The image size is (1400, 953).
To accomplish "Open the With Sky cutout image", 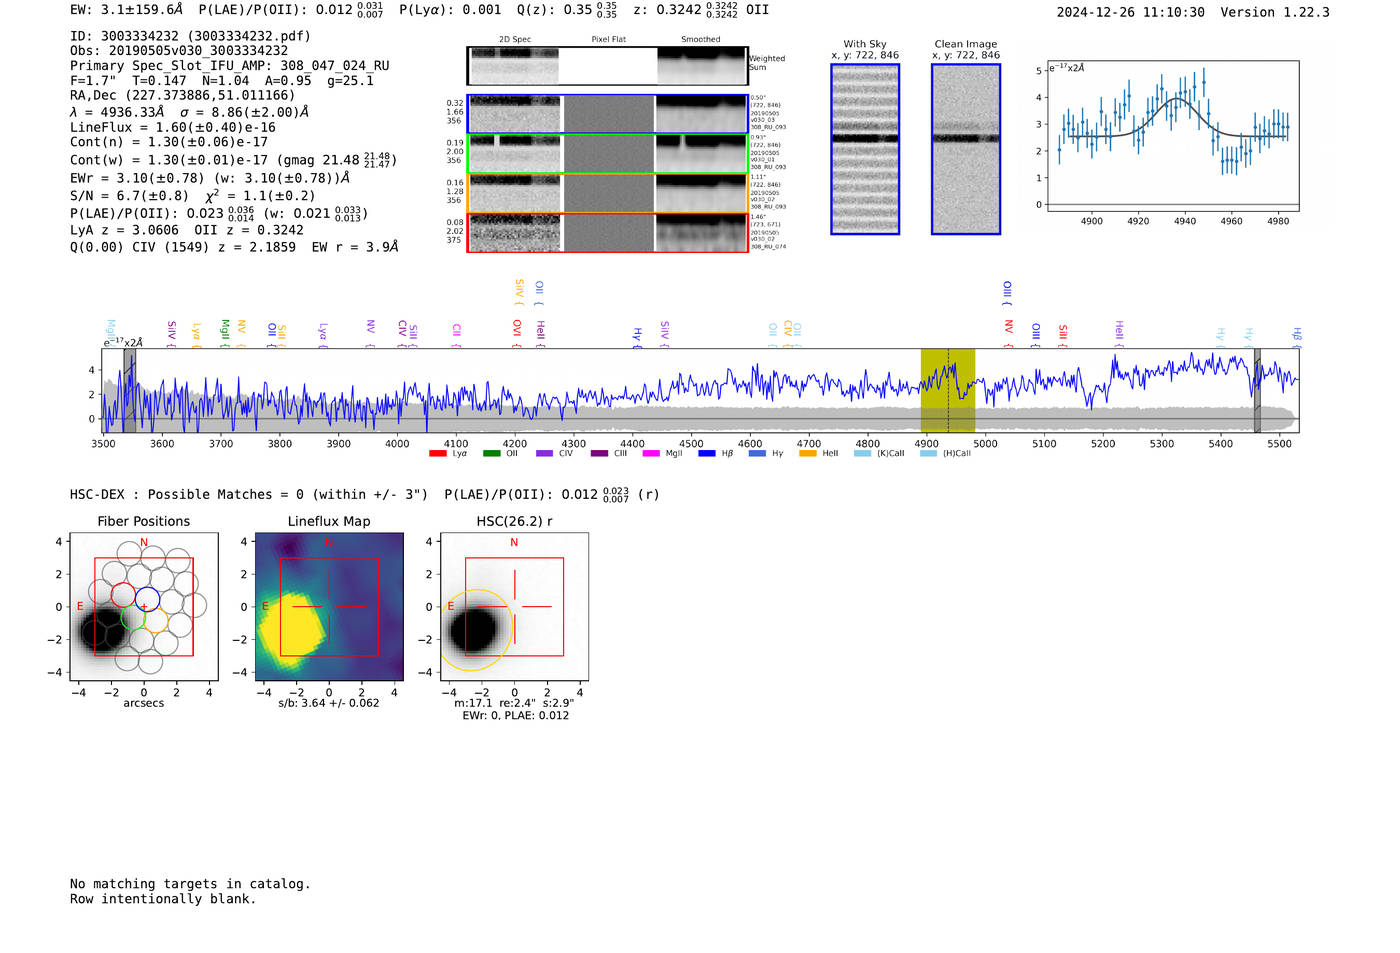I will pyautogui.click(x=865, y=149).
